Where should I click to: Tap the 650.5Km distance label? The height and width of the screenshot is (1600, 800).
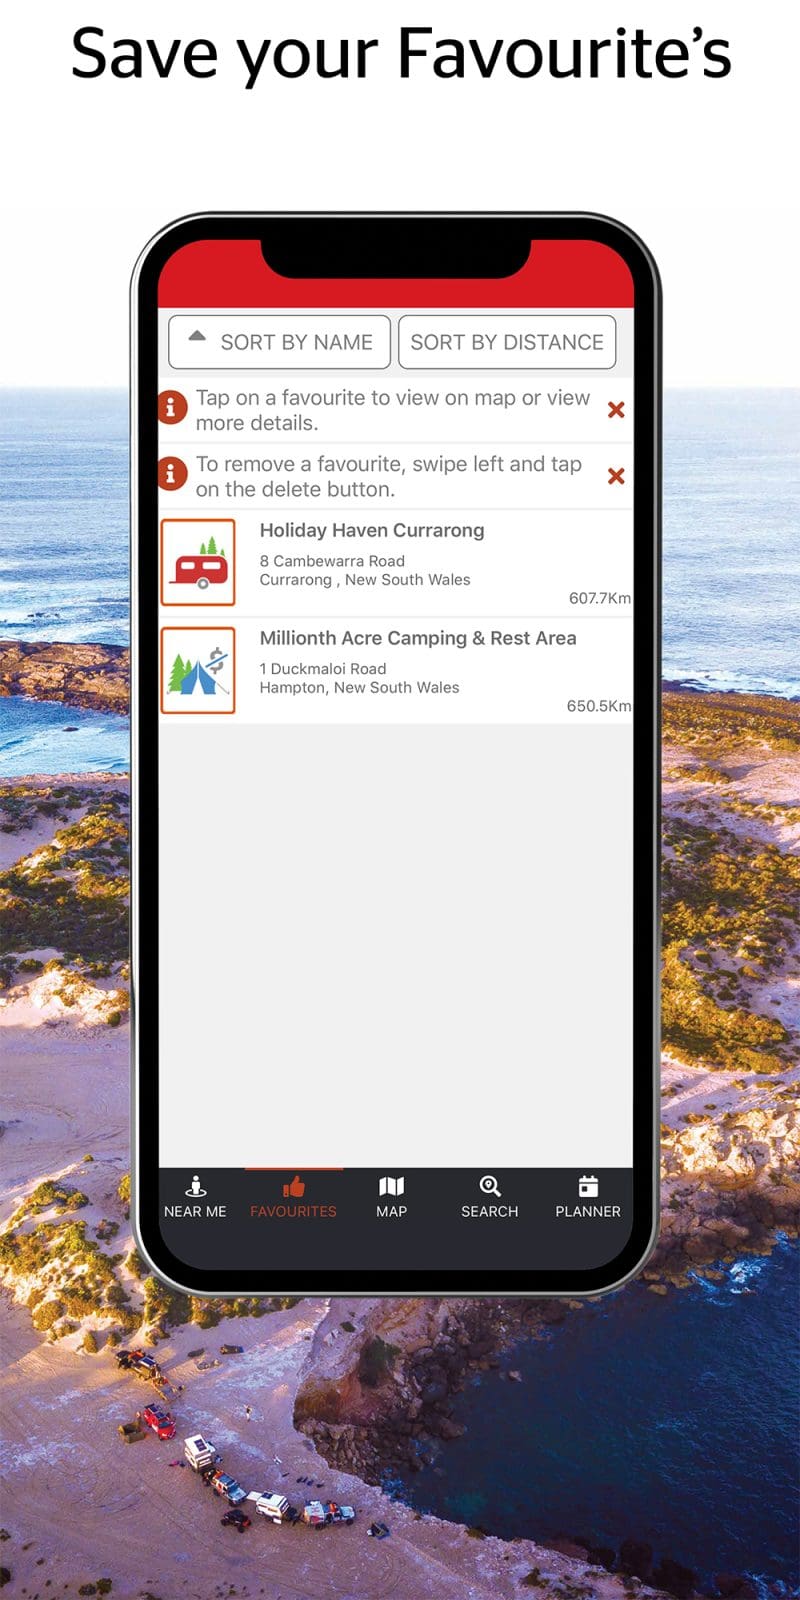(598, 706)
